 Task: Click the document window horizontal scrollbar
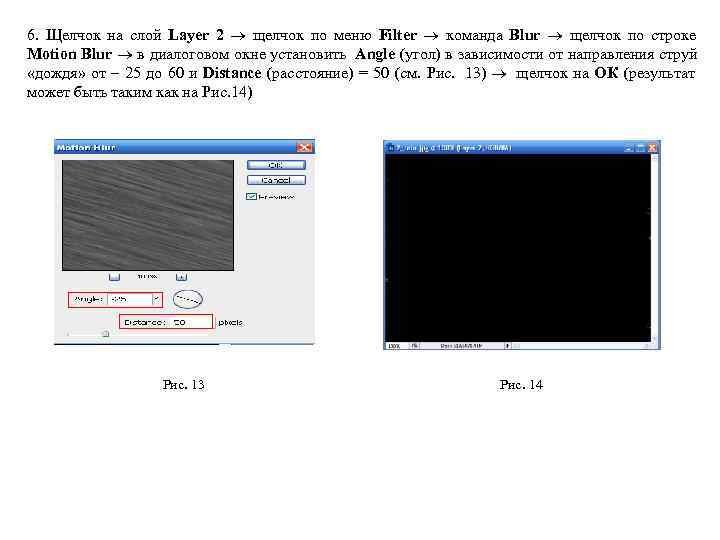580,346
